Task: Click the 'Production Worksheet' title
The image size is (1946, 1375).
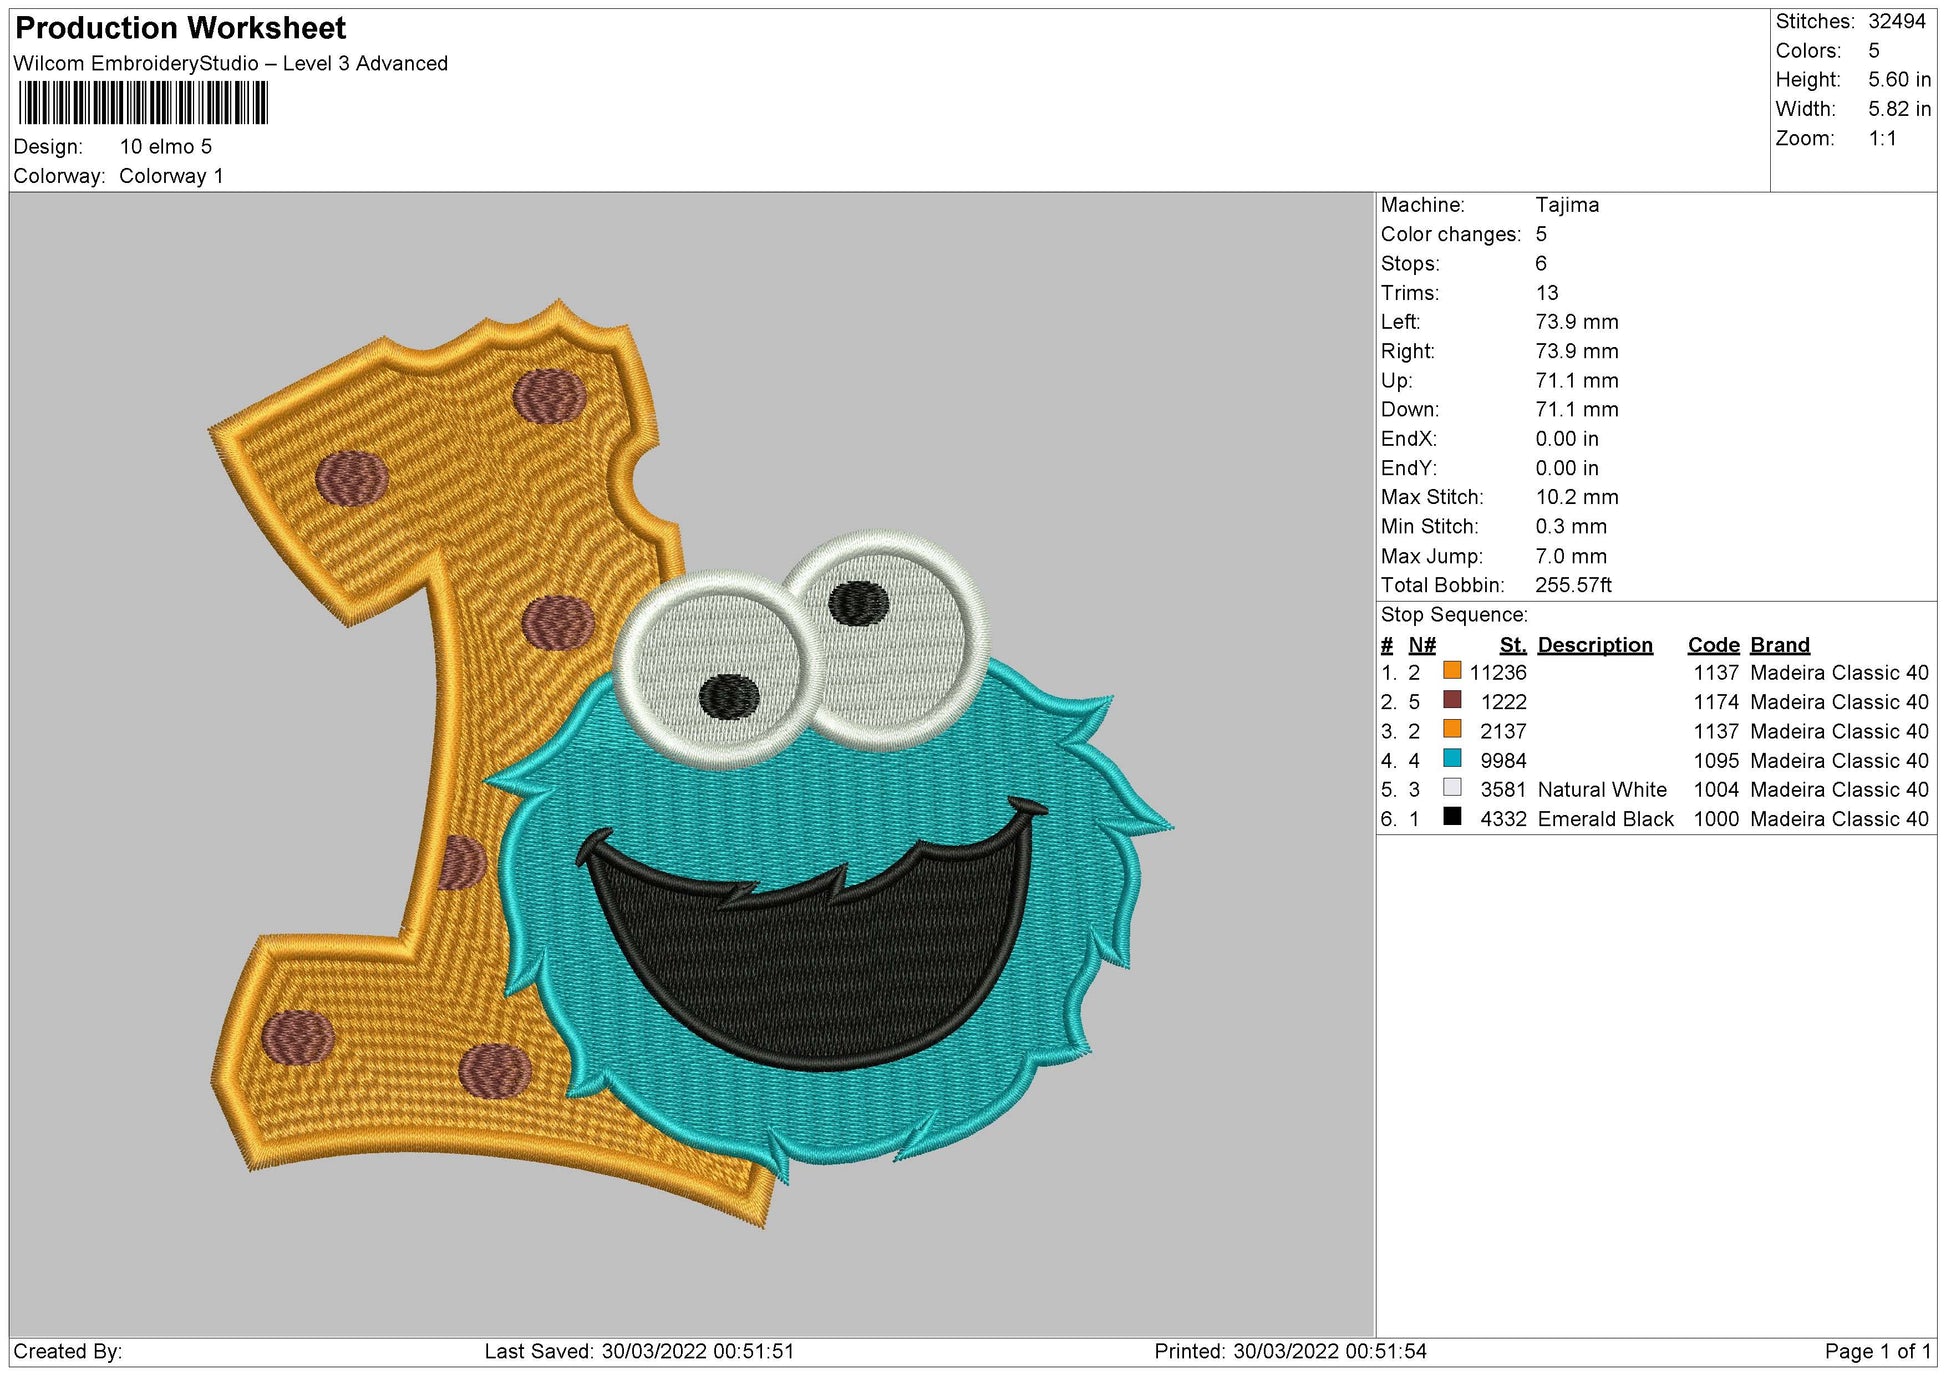Action: pyautogui.click(x=181, y=28)
